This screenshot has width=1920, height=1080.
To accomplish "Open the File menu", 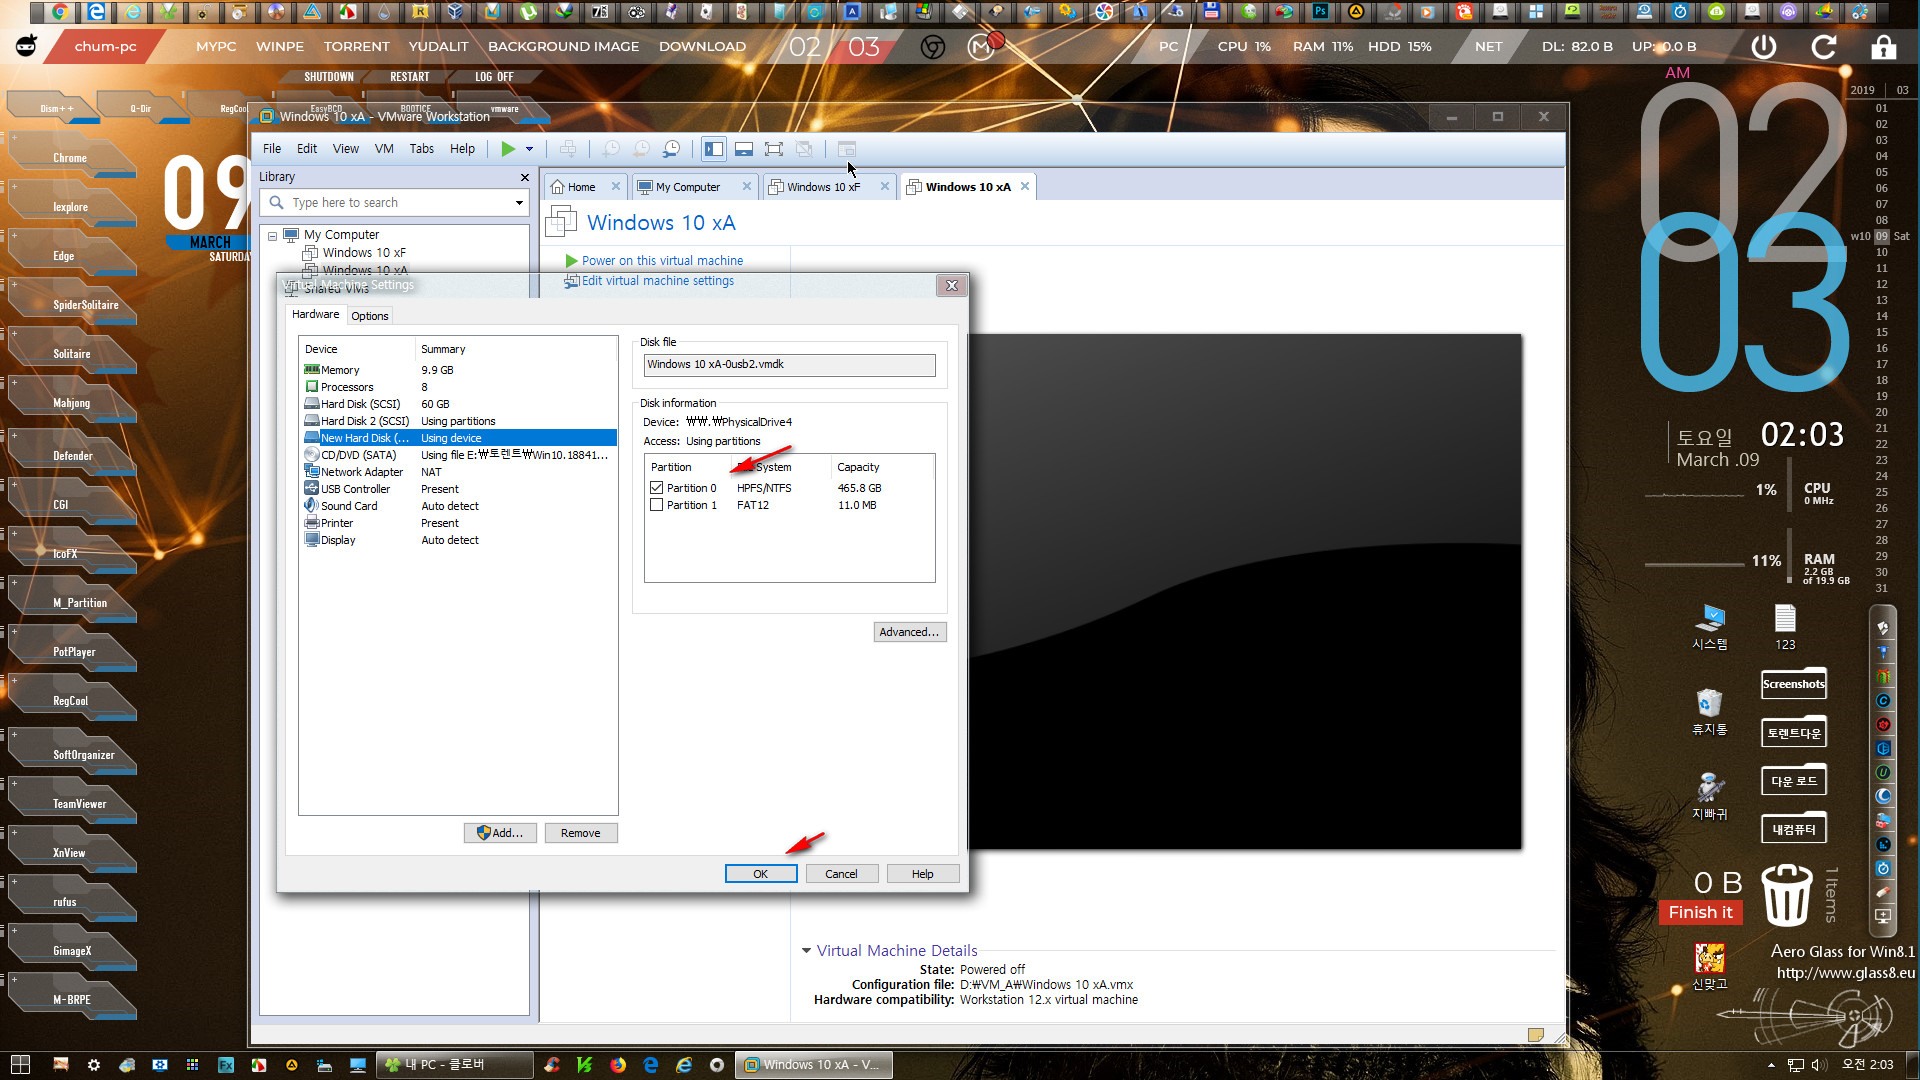I will tap(272, 149).
